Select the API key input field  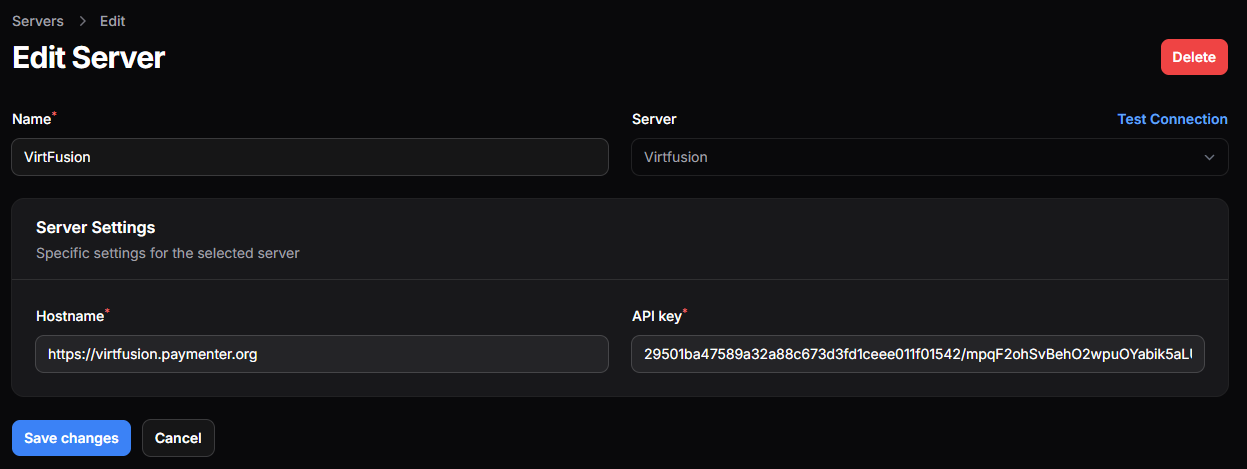pos(918,354)
